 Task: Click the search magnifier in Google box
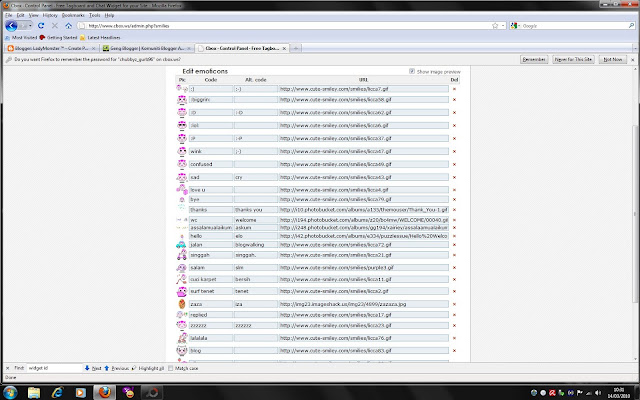pyautogui.click(x=631, y=26)
